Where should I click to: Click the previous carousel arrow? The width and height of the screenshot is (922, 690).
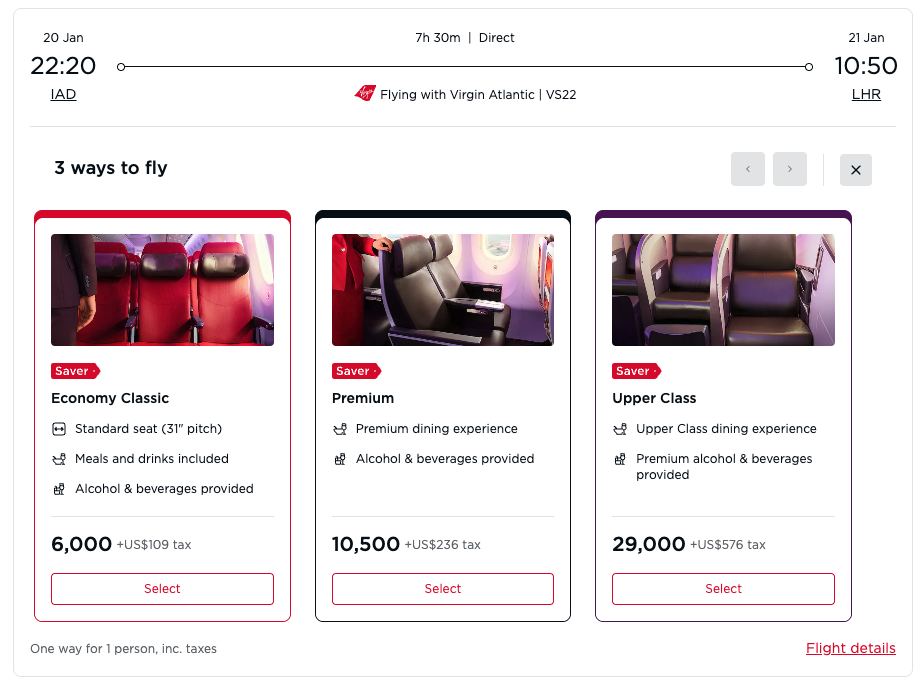point(747,169)
